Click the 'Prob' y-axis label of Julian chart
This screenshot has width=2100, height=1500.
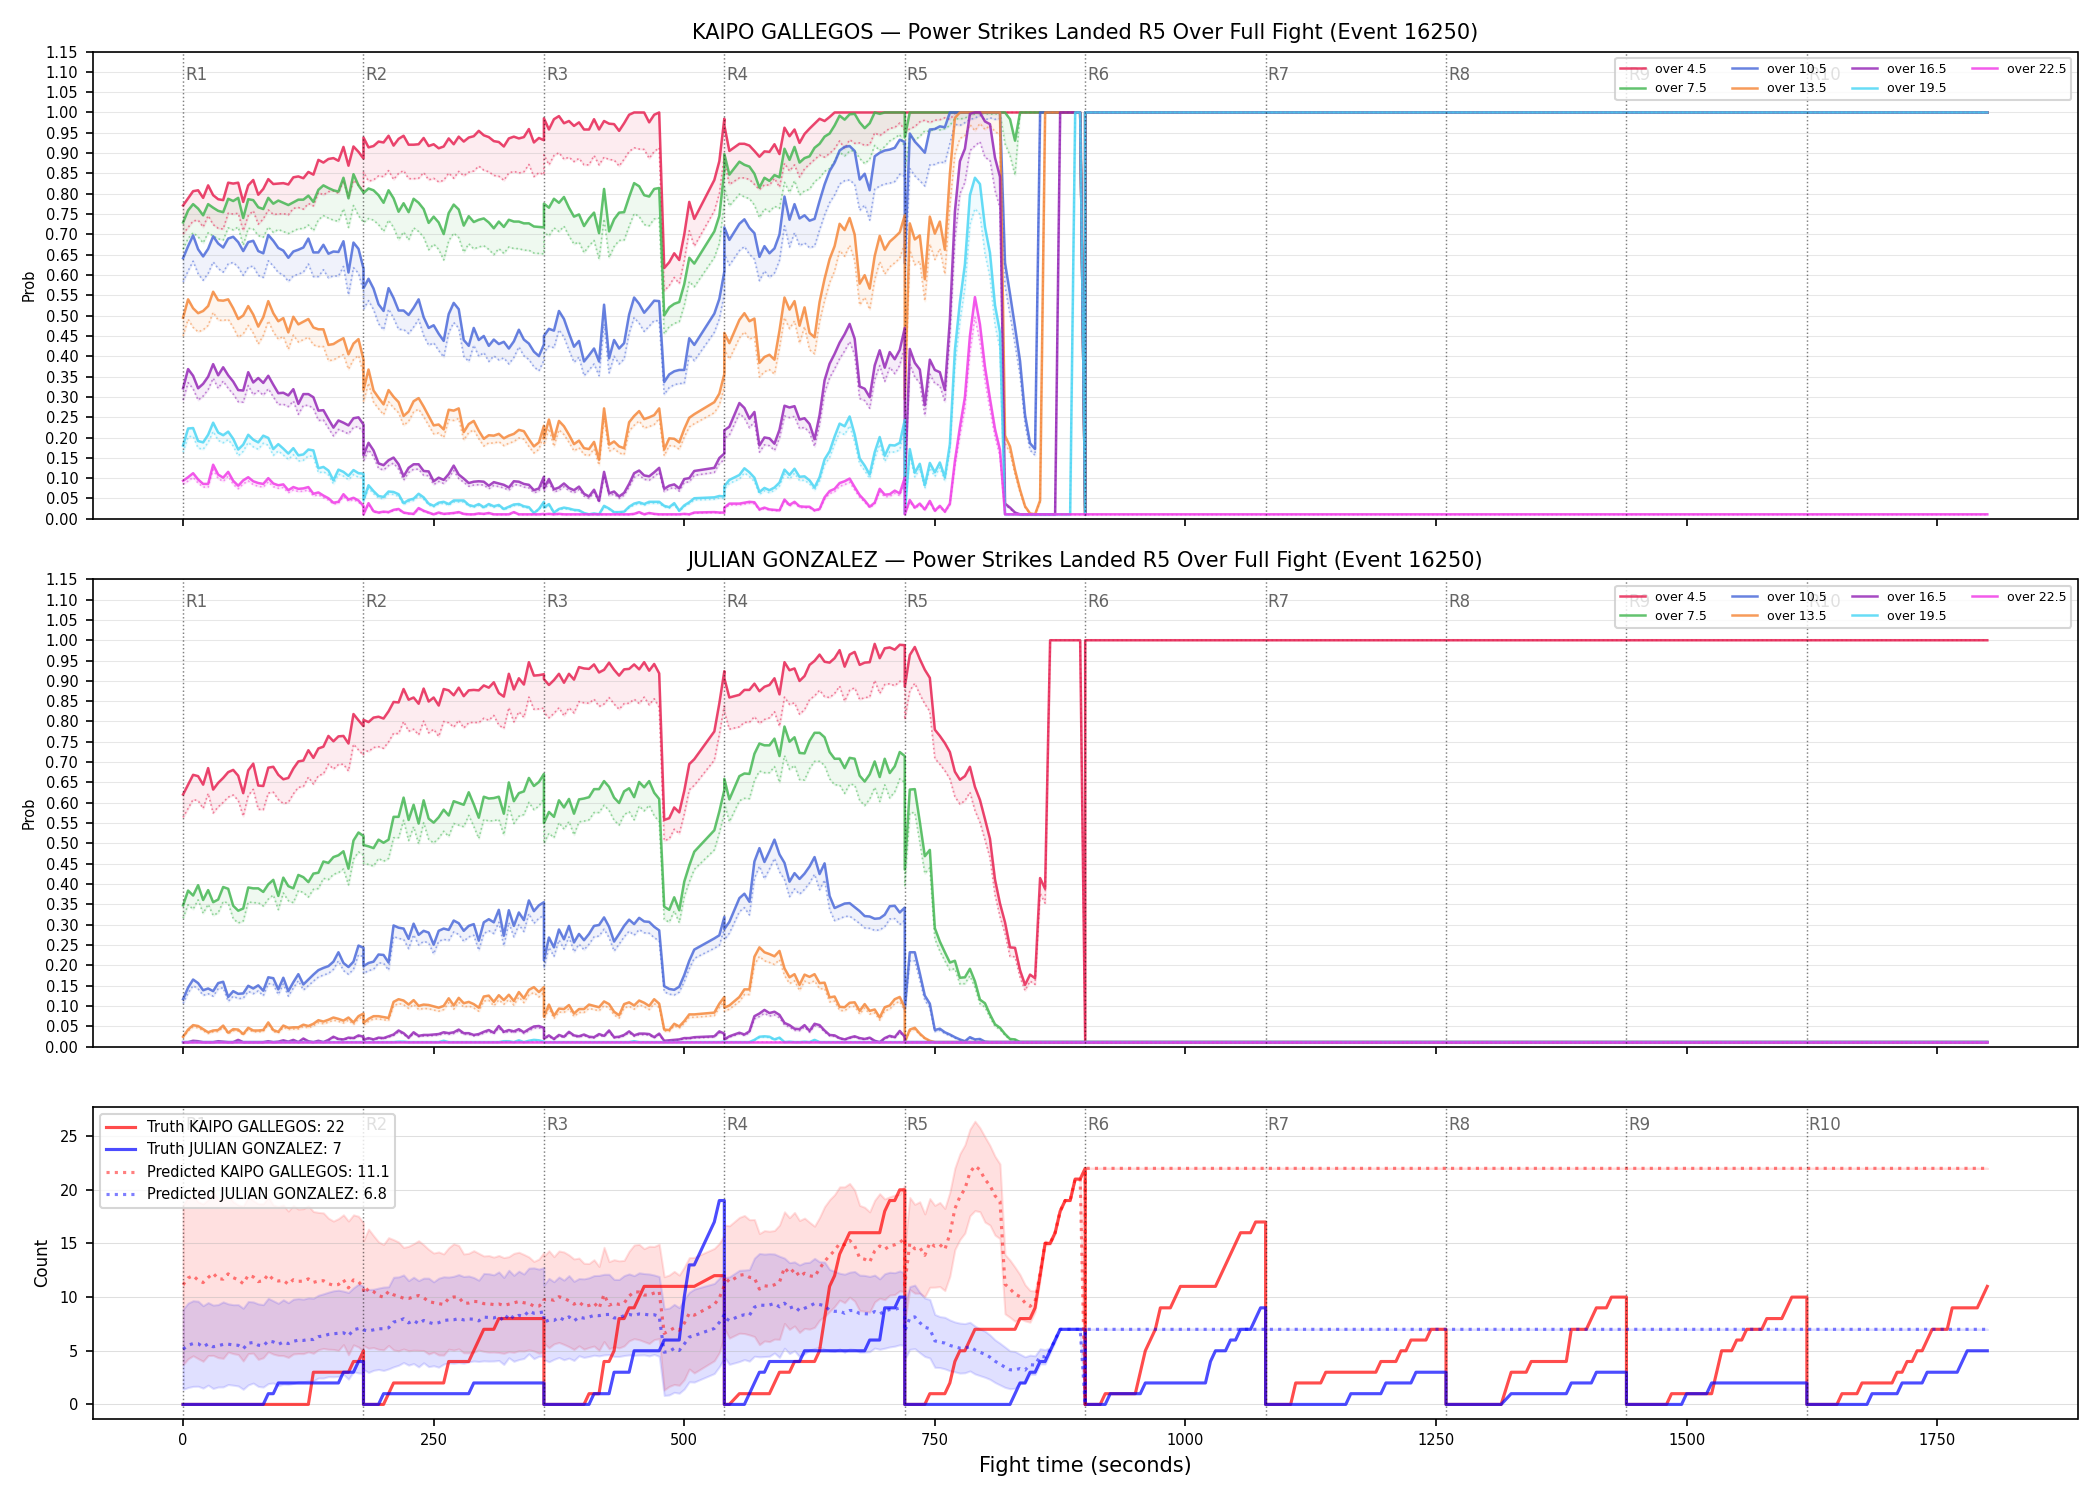[29, 814]
